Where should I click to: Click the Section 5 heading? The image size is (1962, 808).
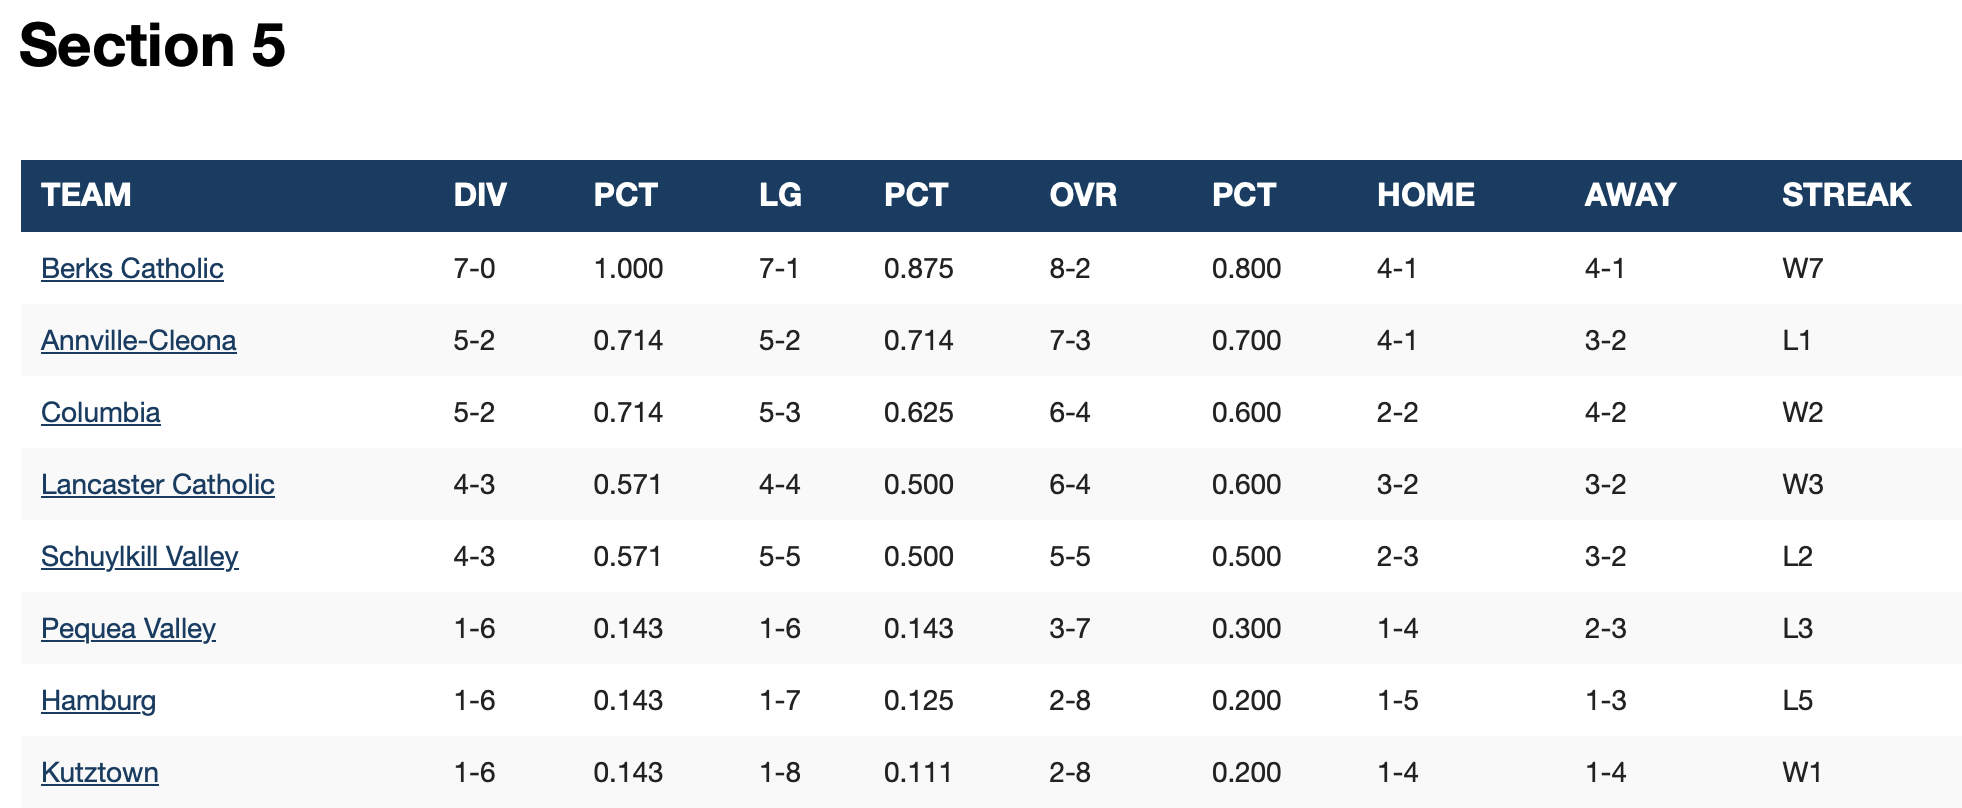point(152,45)
